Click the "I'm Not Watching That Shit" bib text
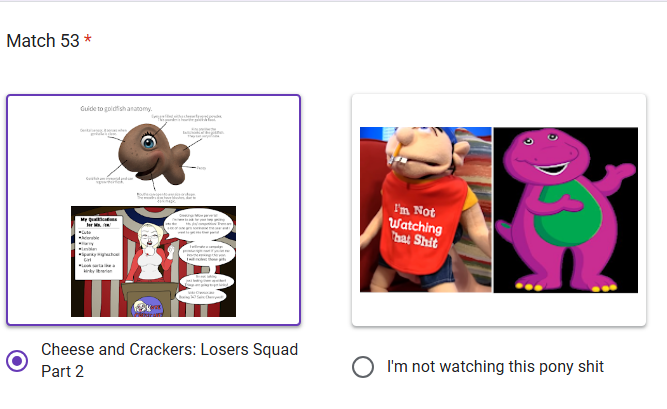The width and height of the screenshot is (667, 409). pos(416,226)
